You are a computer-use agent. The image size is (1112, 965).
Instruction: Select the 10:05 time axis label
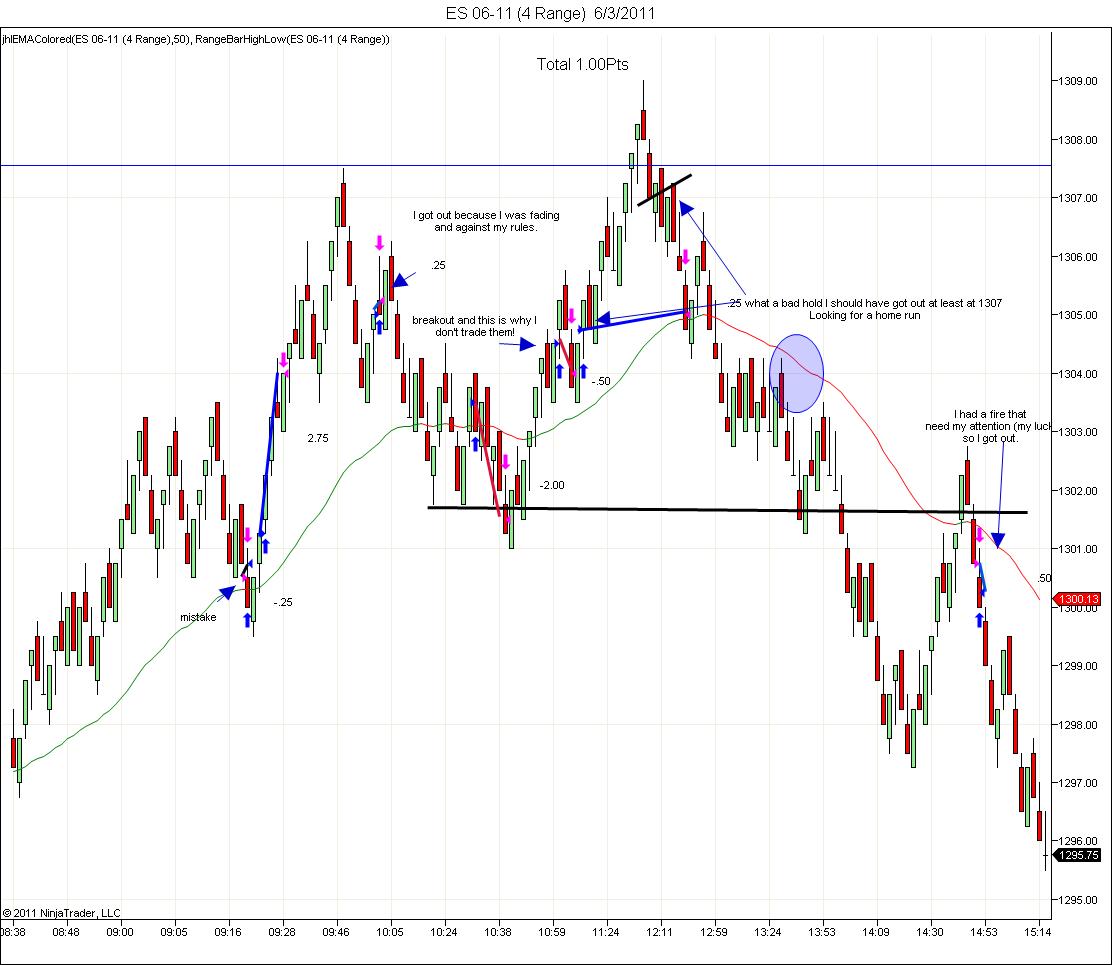[x=389, y=932]
